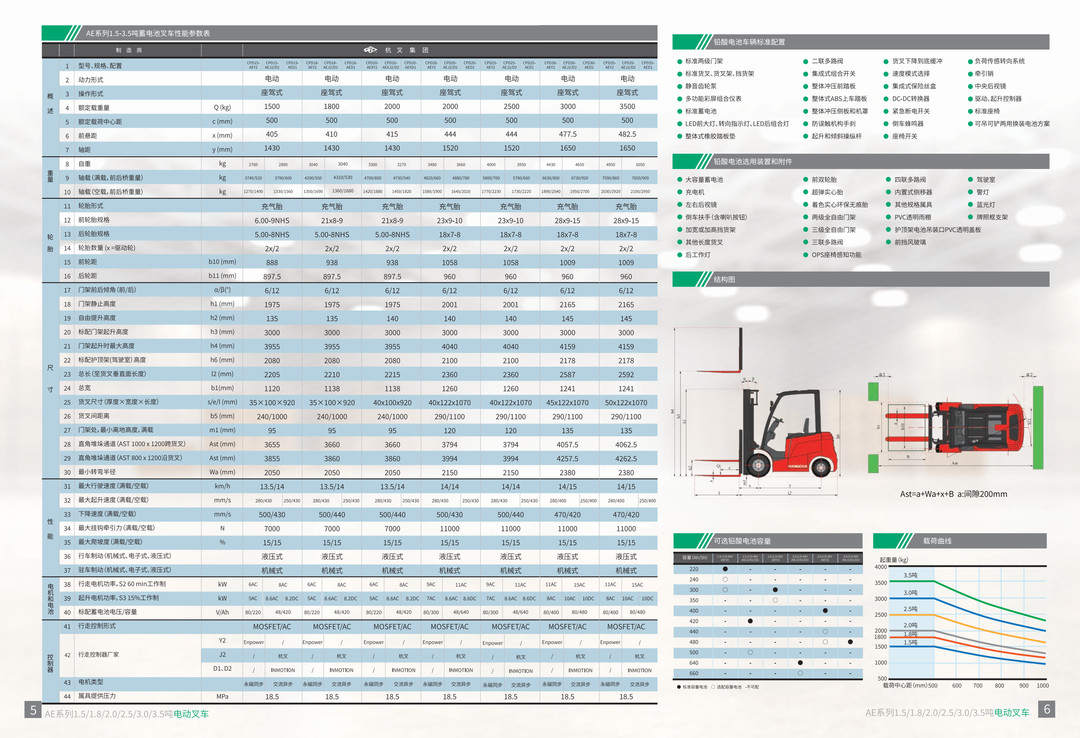This screenshot has width=1080, height=738.
Task: Click page number 6 badge
Action: tap(1046, 709)
